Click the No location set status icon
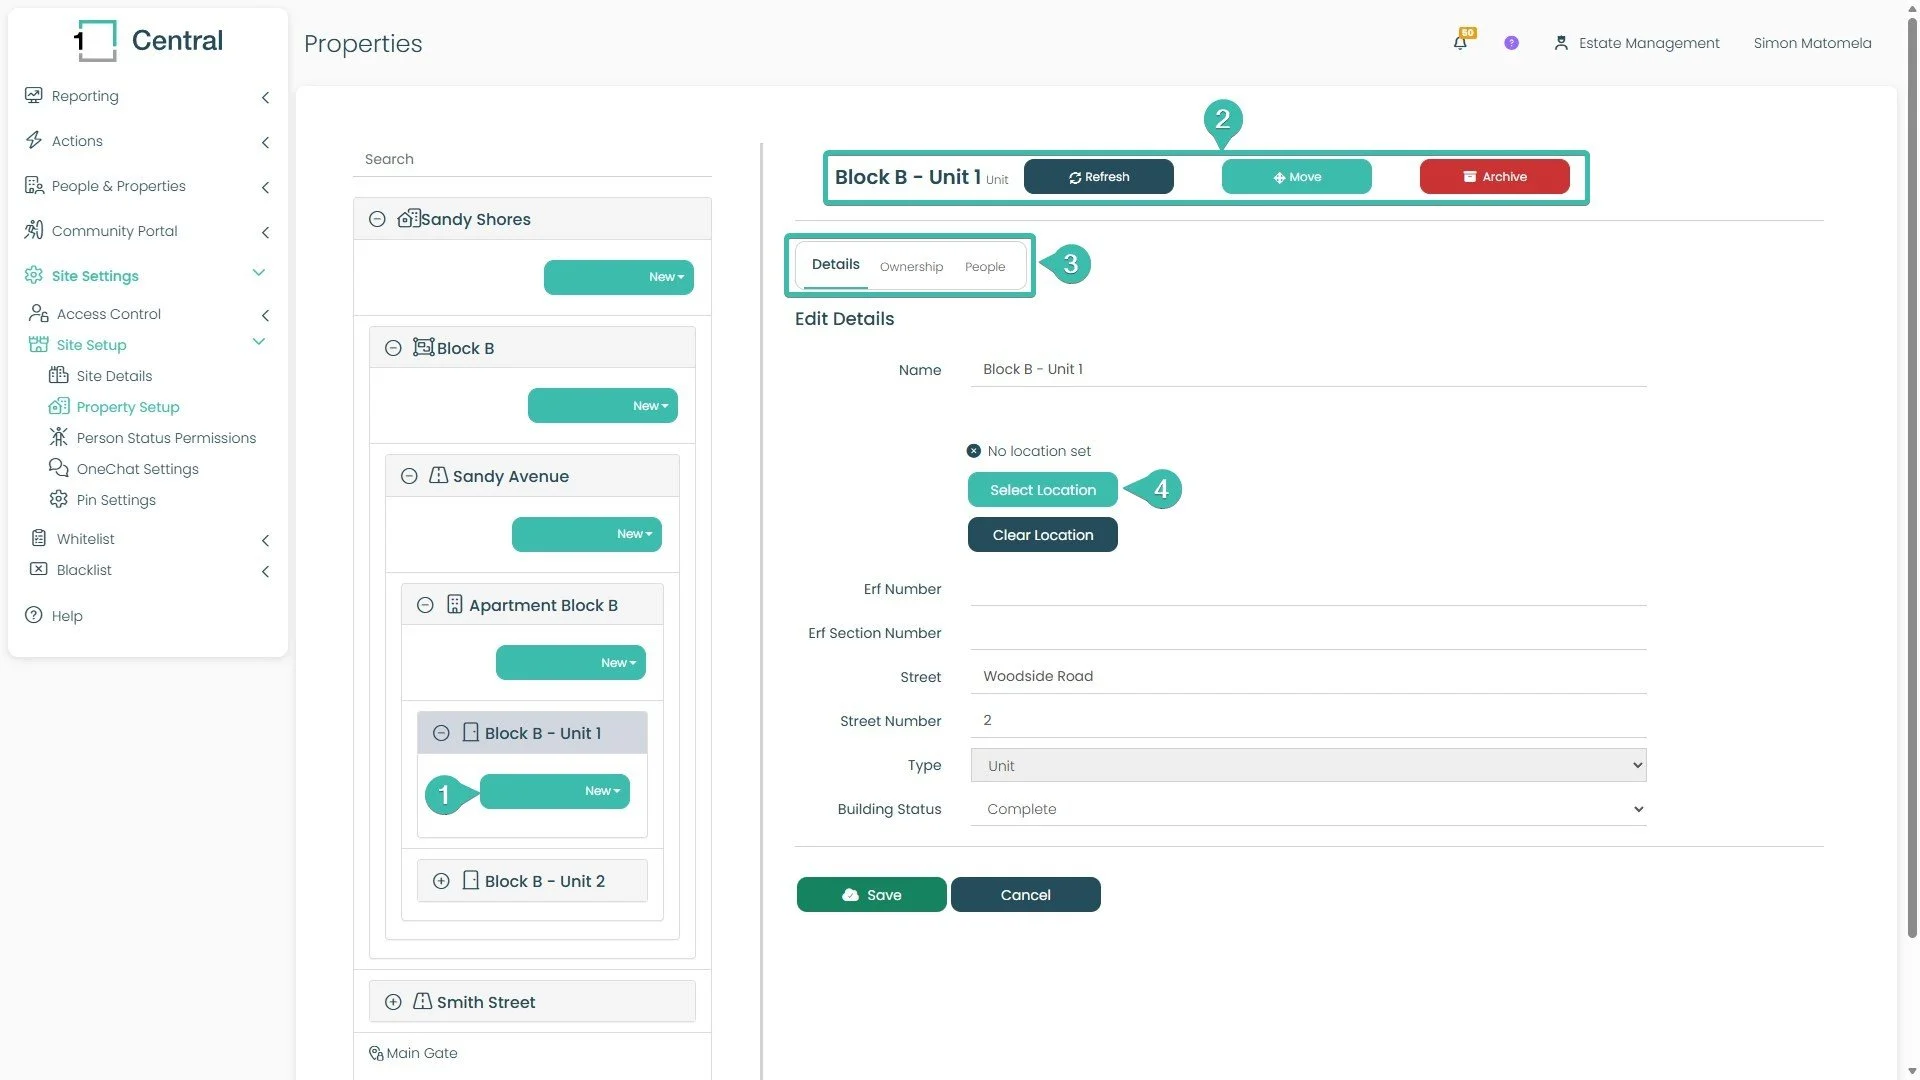 coord(974,451)
